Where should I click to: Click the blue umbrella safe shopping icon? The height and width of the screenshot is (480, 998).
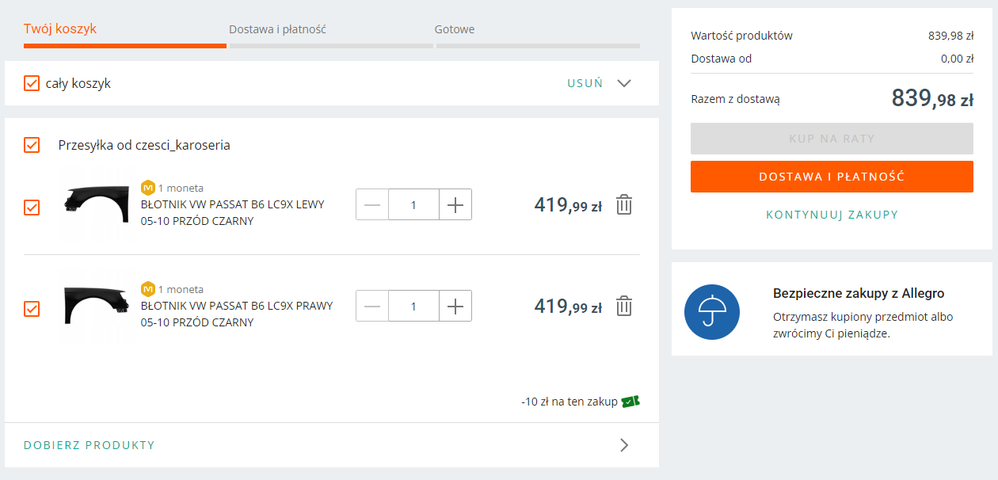click(x=712, y=312)
